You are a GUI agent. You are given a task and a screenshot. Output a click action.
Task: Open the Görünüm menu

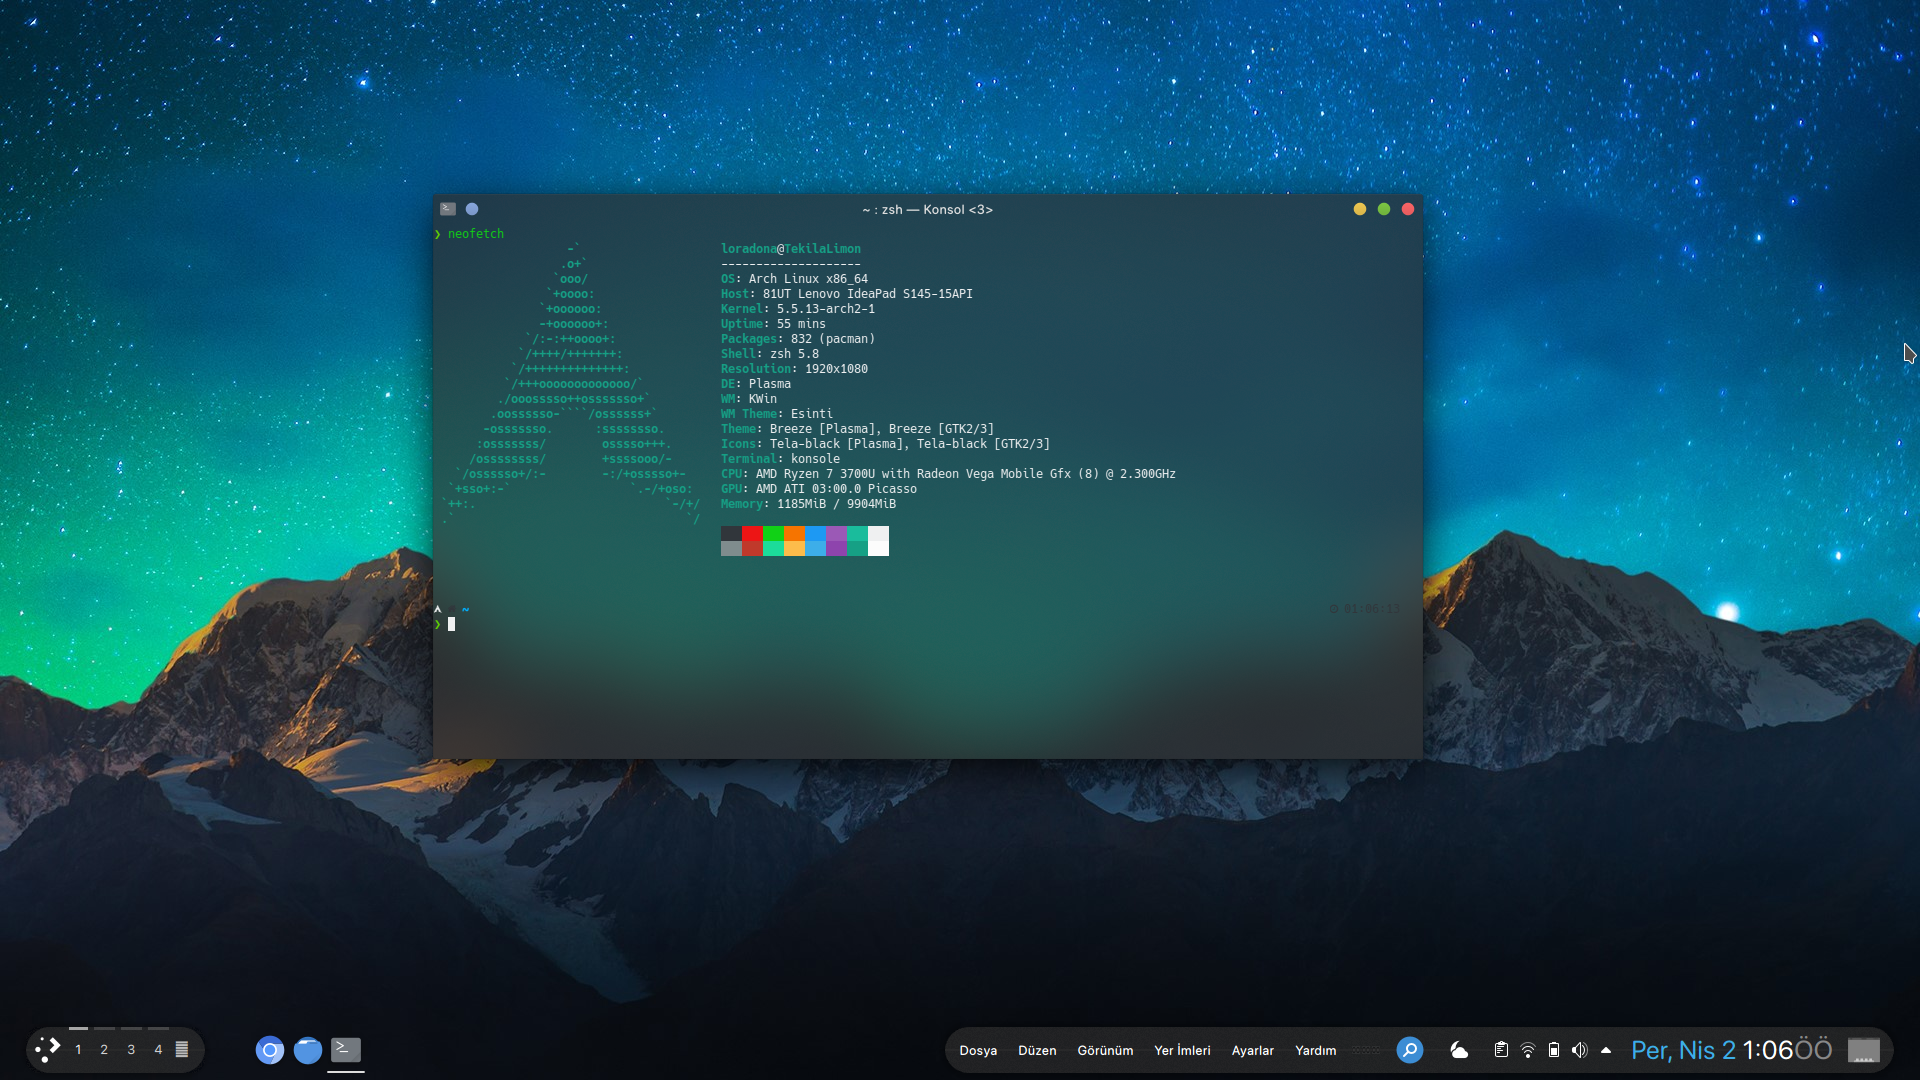[x=1105, y=1050]
